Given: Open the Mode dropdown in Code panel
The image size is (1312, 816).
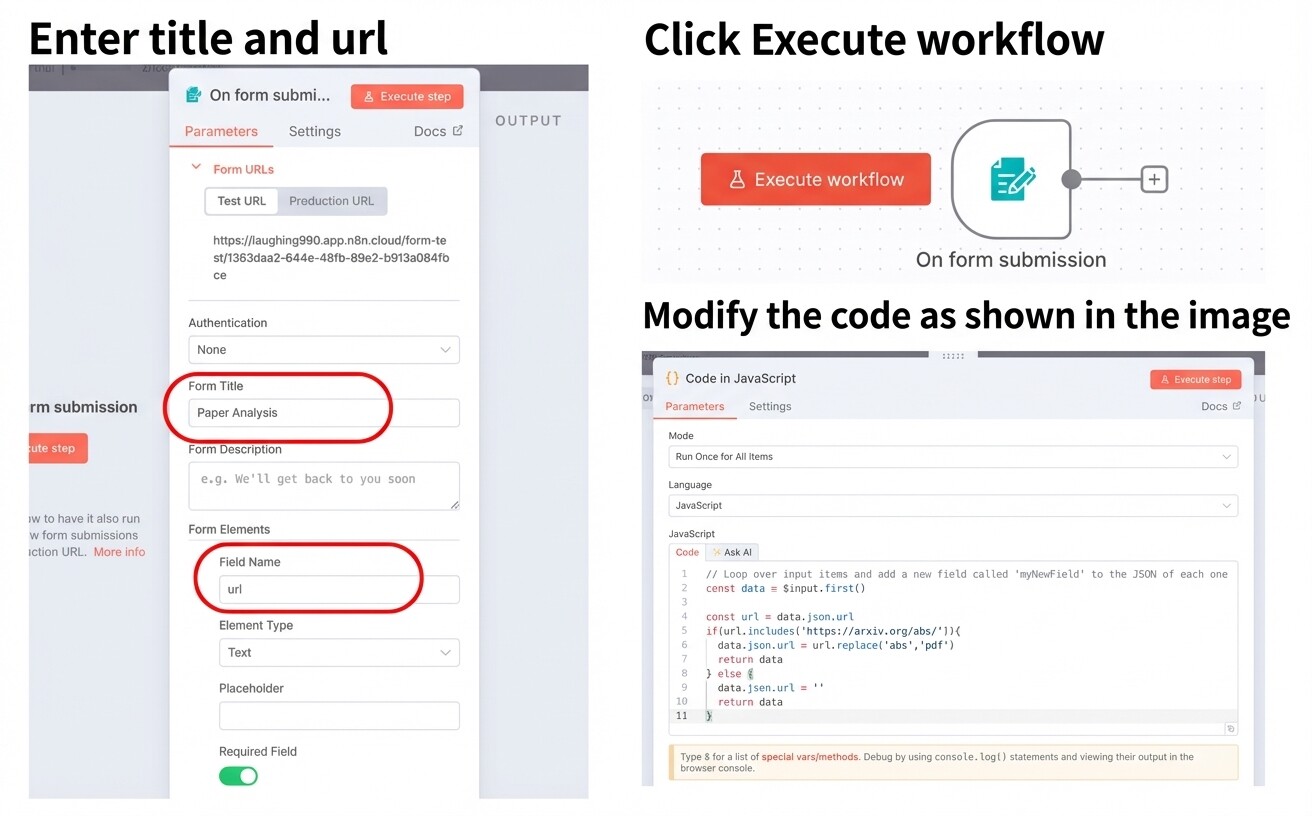Looking at the screenshot, I should 952,457.
